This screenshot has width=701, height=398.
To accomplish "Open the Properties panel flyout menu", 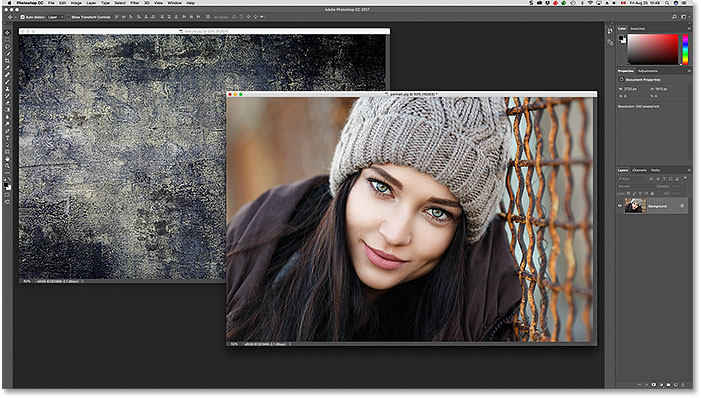I will tap(689, 71).
